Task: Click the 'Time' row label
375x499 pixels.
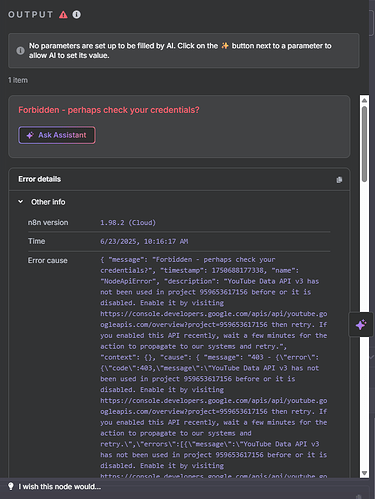Action: click(37, 241)
